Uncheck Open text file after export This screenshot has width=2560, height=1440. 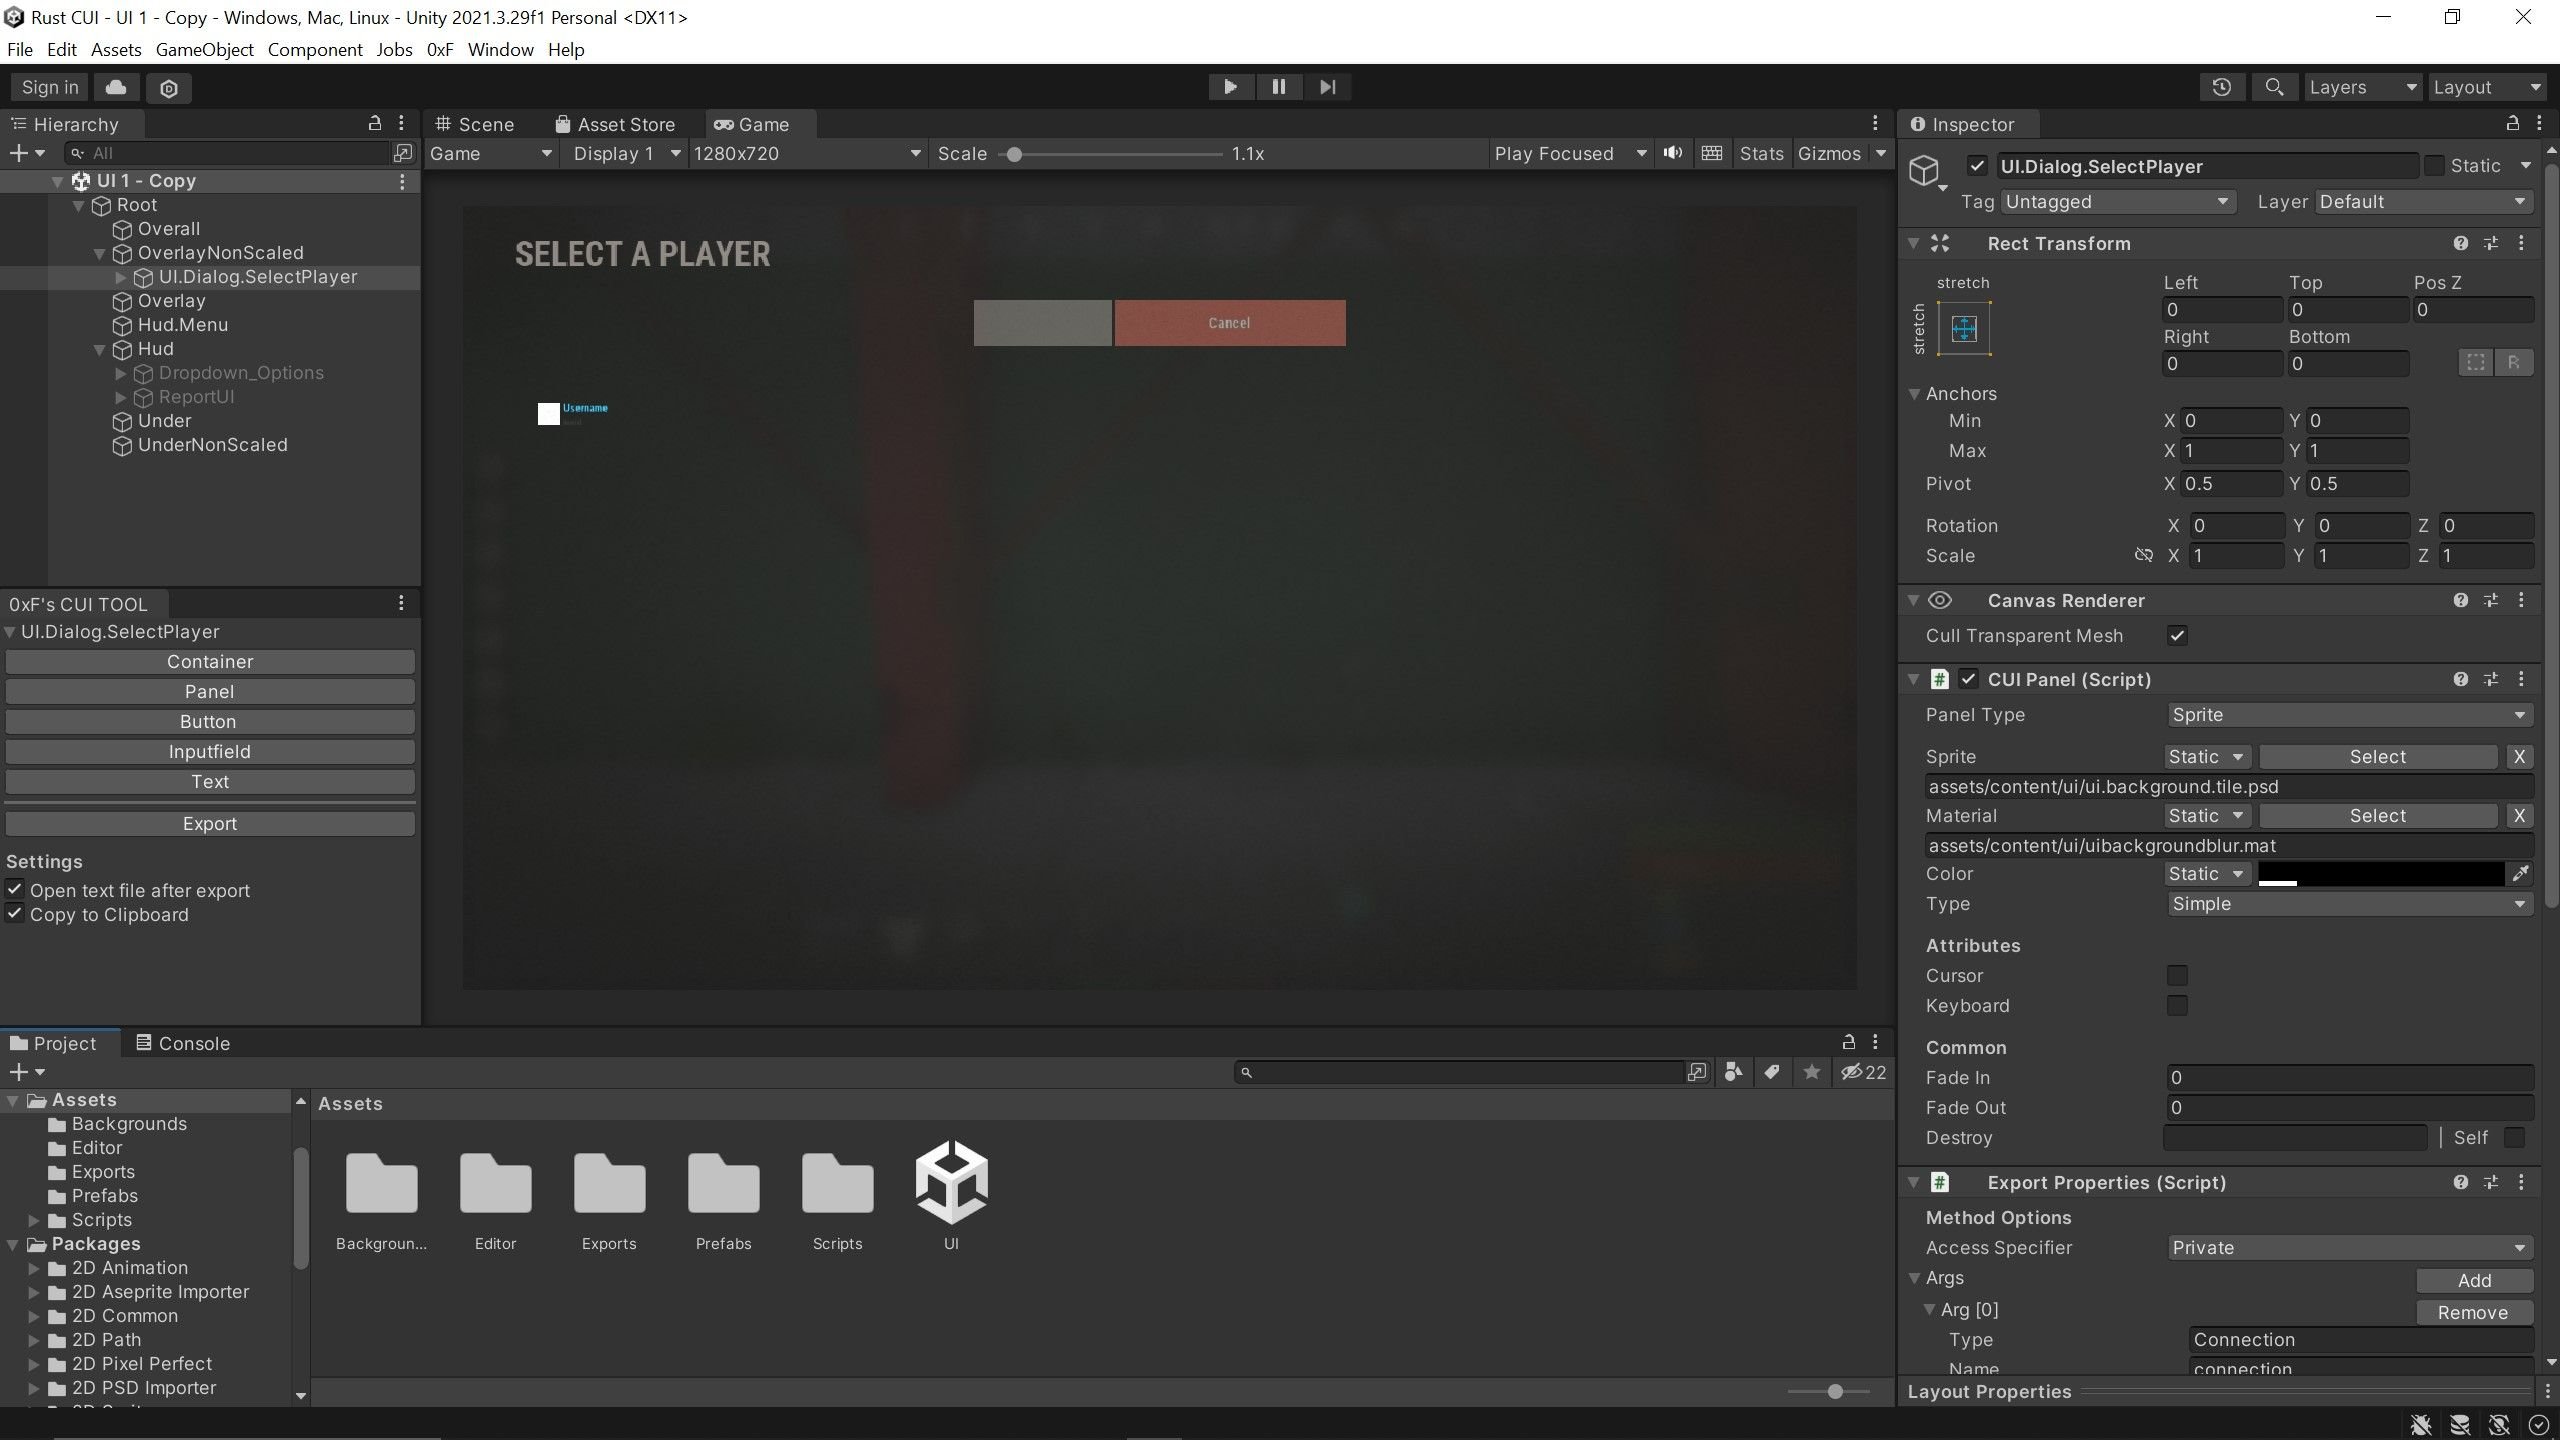click(15, 889)
